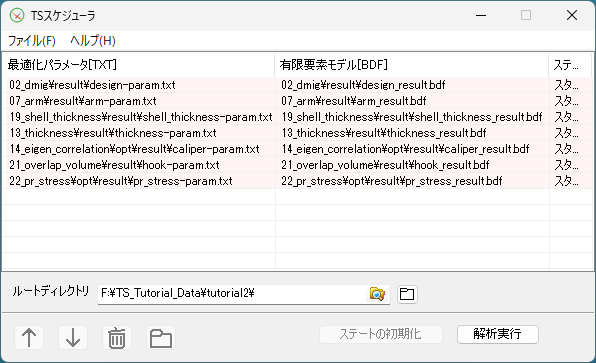The height and width of the screenshot is (363, 596).
Task: Click the open folder icon beside trash
Action: pyautogui.click(x=161, y=338)
